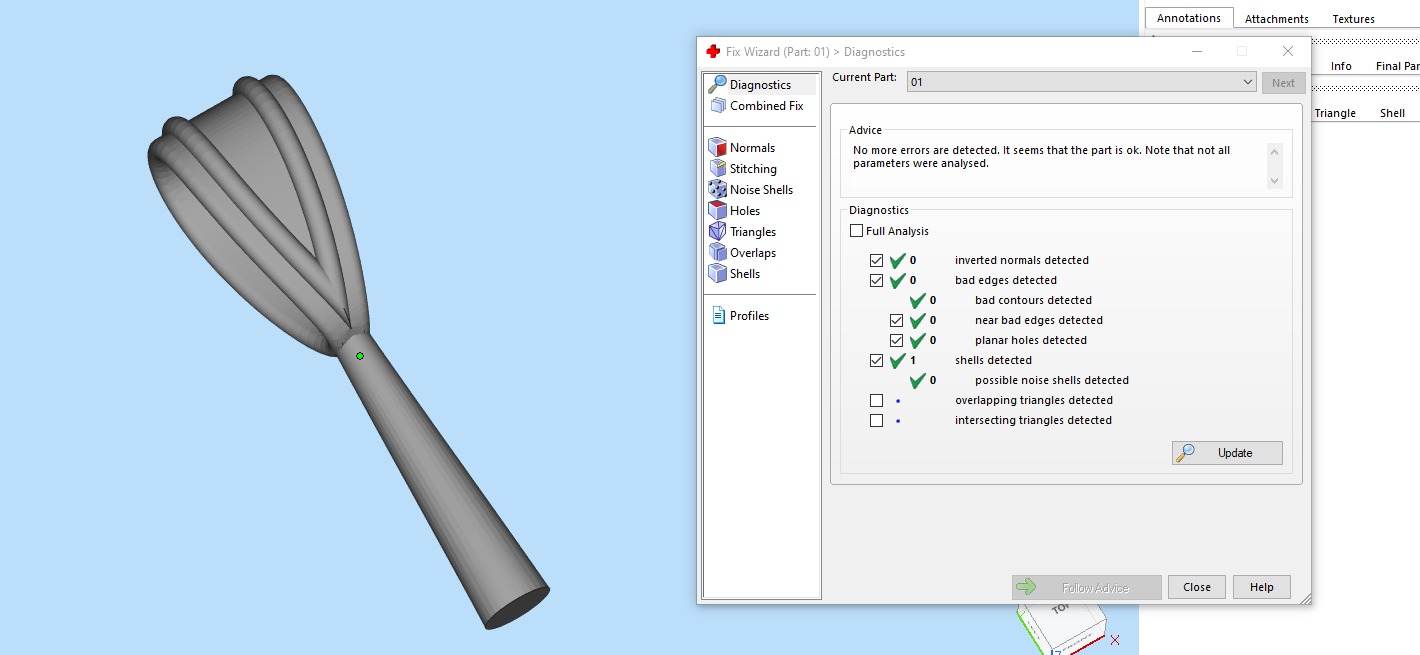Toggle the Full Analysis checkbox
Image resolution: width=1420 pixels, height=655 pixels.
tap(856, 231)
